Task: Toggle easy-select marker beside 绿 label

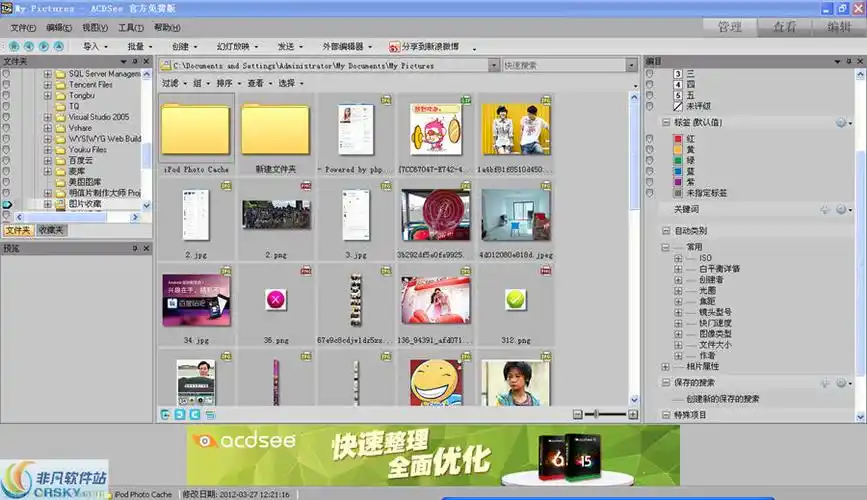Action: click(x=650, y=160)
